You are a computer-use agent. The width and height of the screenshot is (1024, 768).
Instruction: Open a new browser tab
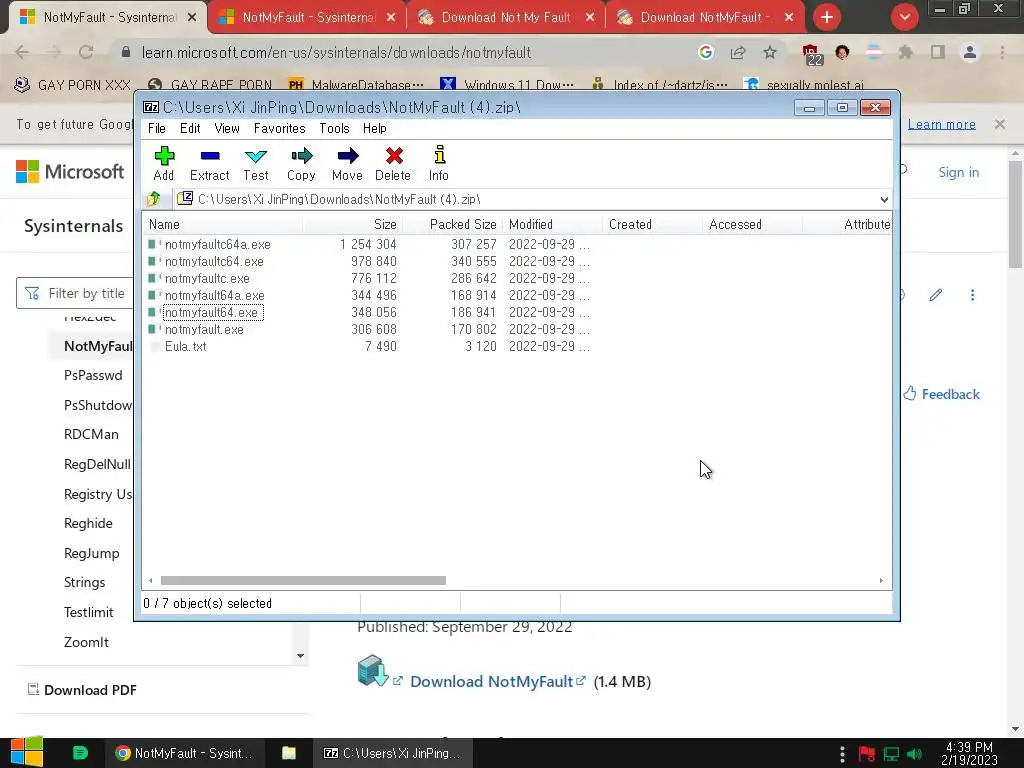pyautogui.click(x=827, y=17)
